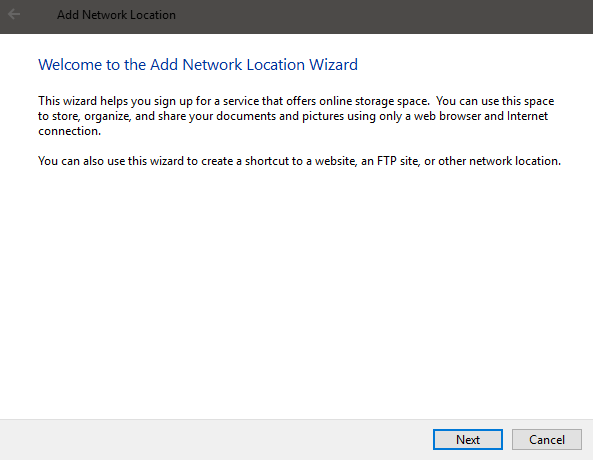Click the Add Network Location window title

point(116,15)
